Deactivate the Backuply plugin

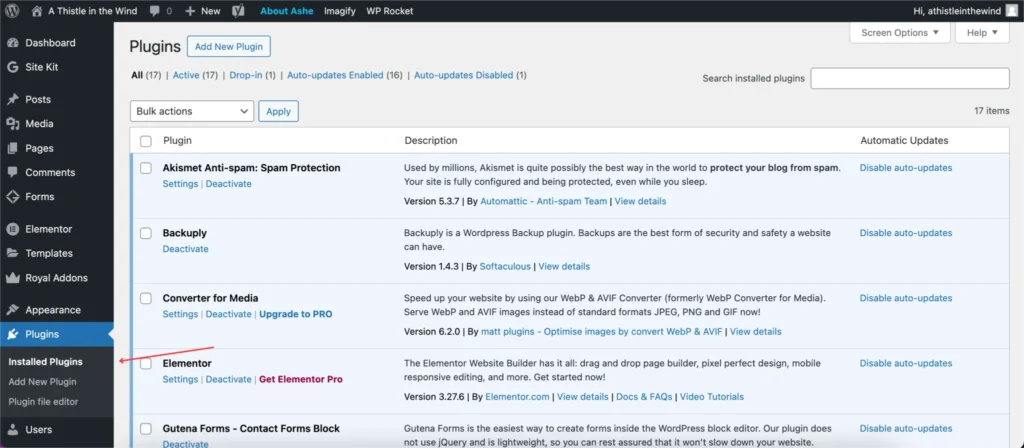pos(185,249)
